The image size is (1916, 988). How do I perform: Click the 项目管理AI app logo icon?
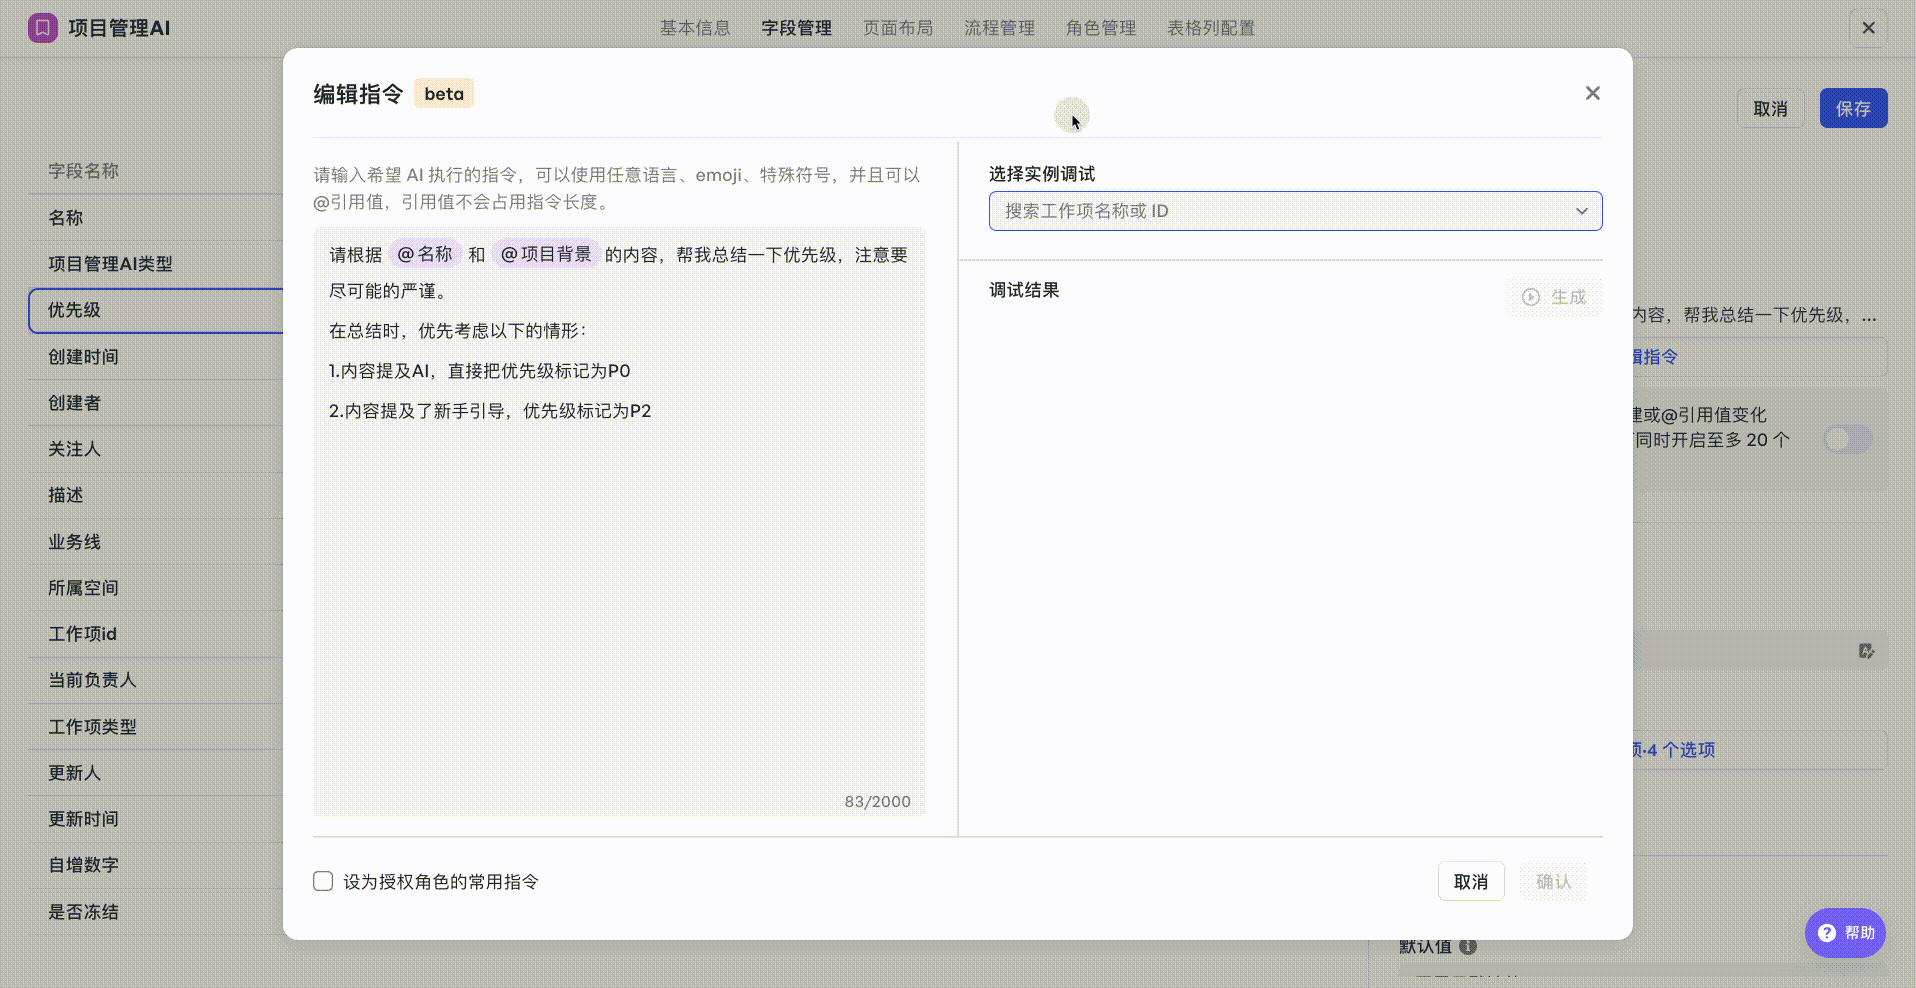pyautogui.click(x=42, y=28)
